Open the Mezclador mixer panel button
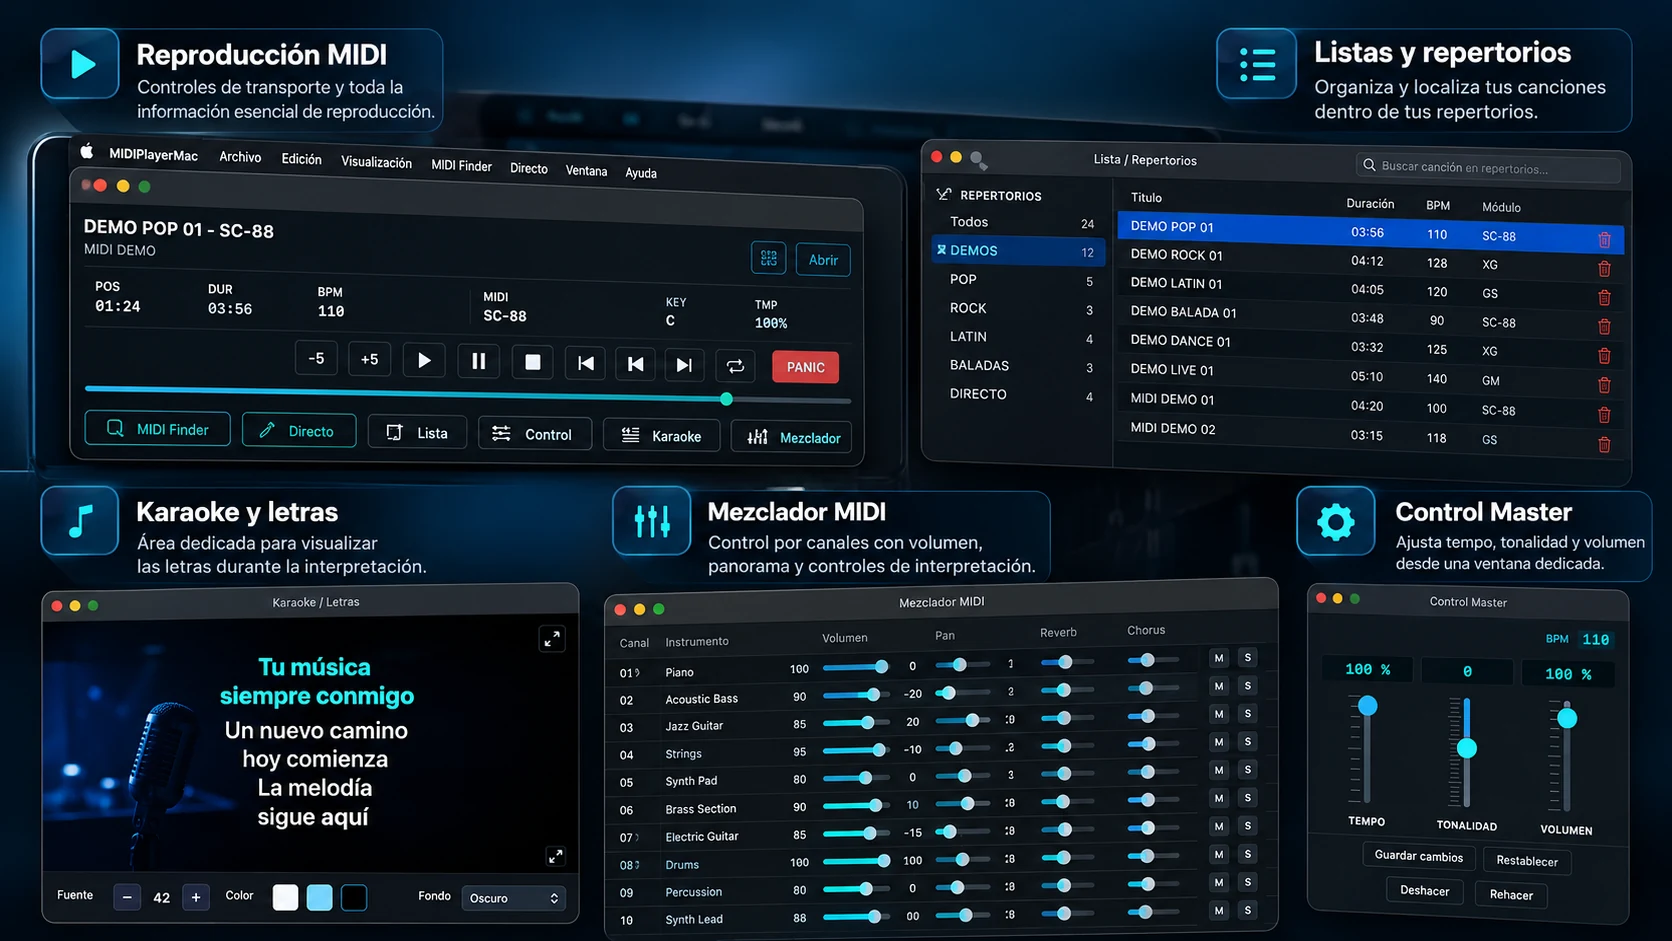Viewport: 1672px width, 941px height. click(792, 437)
